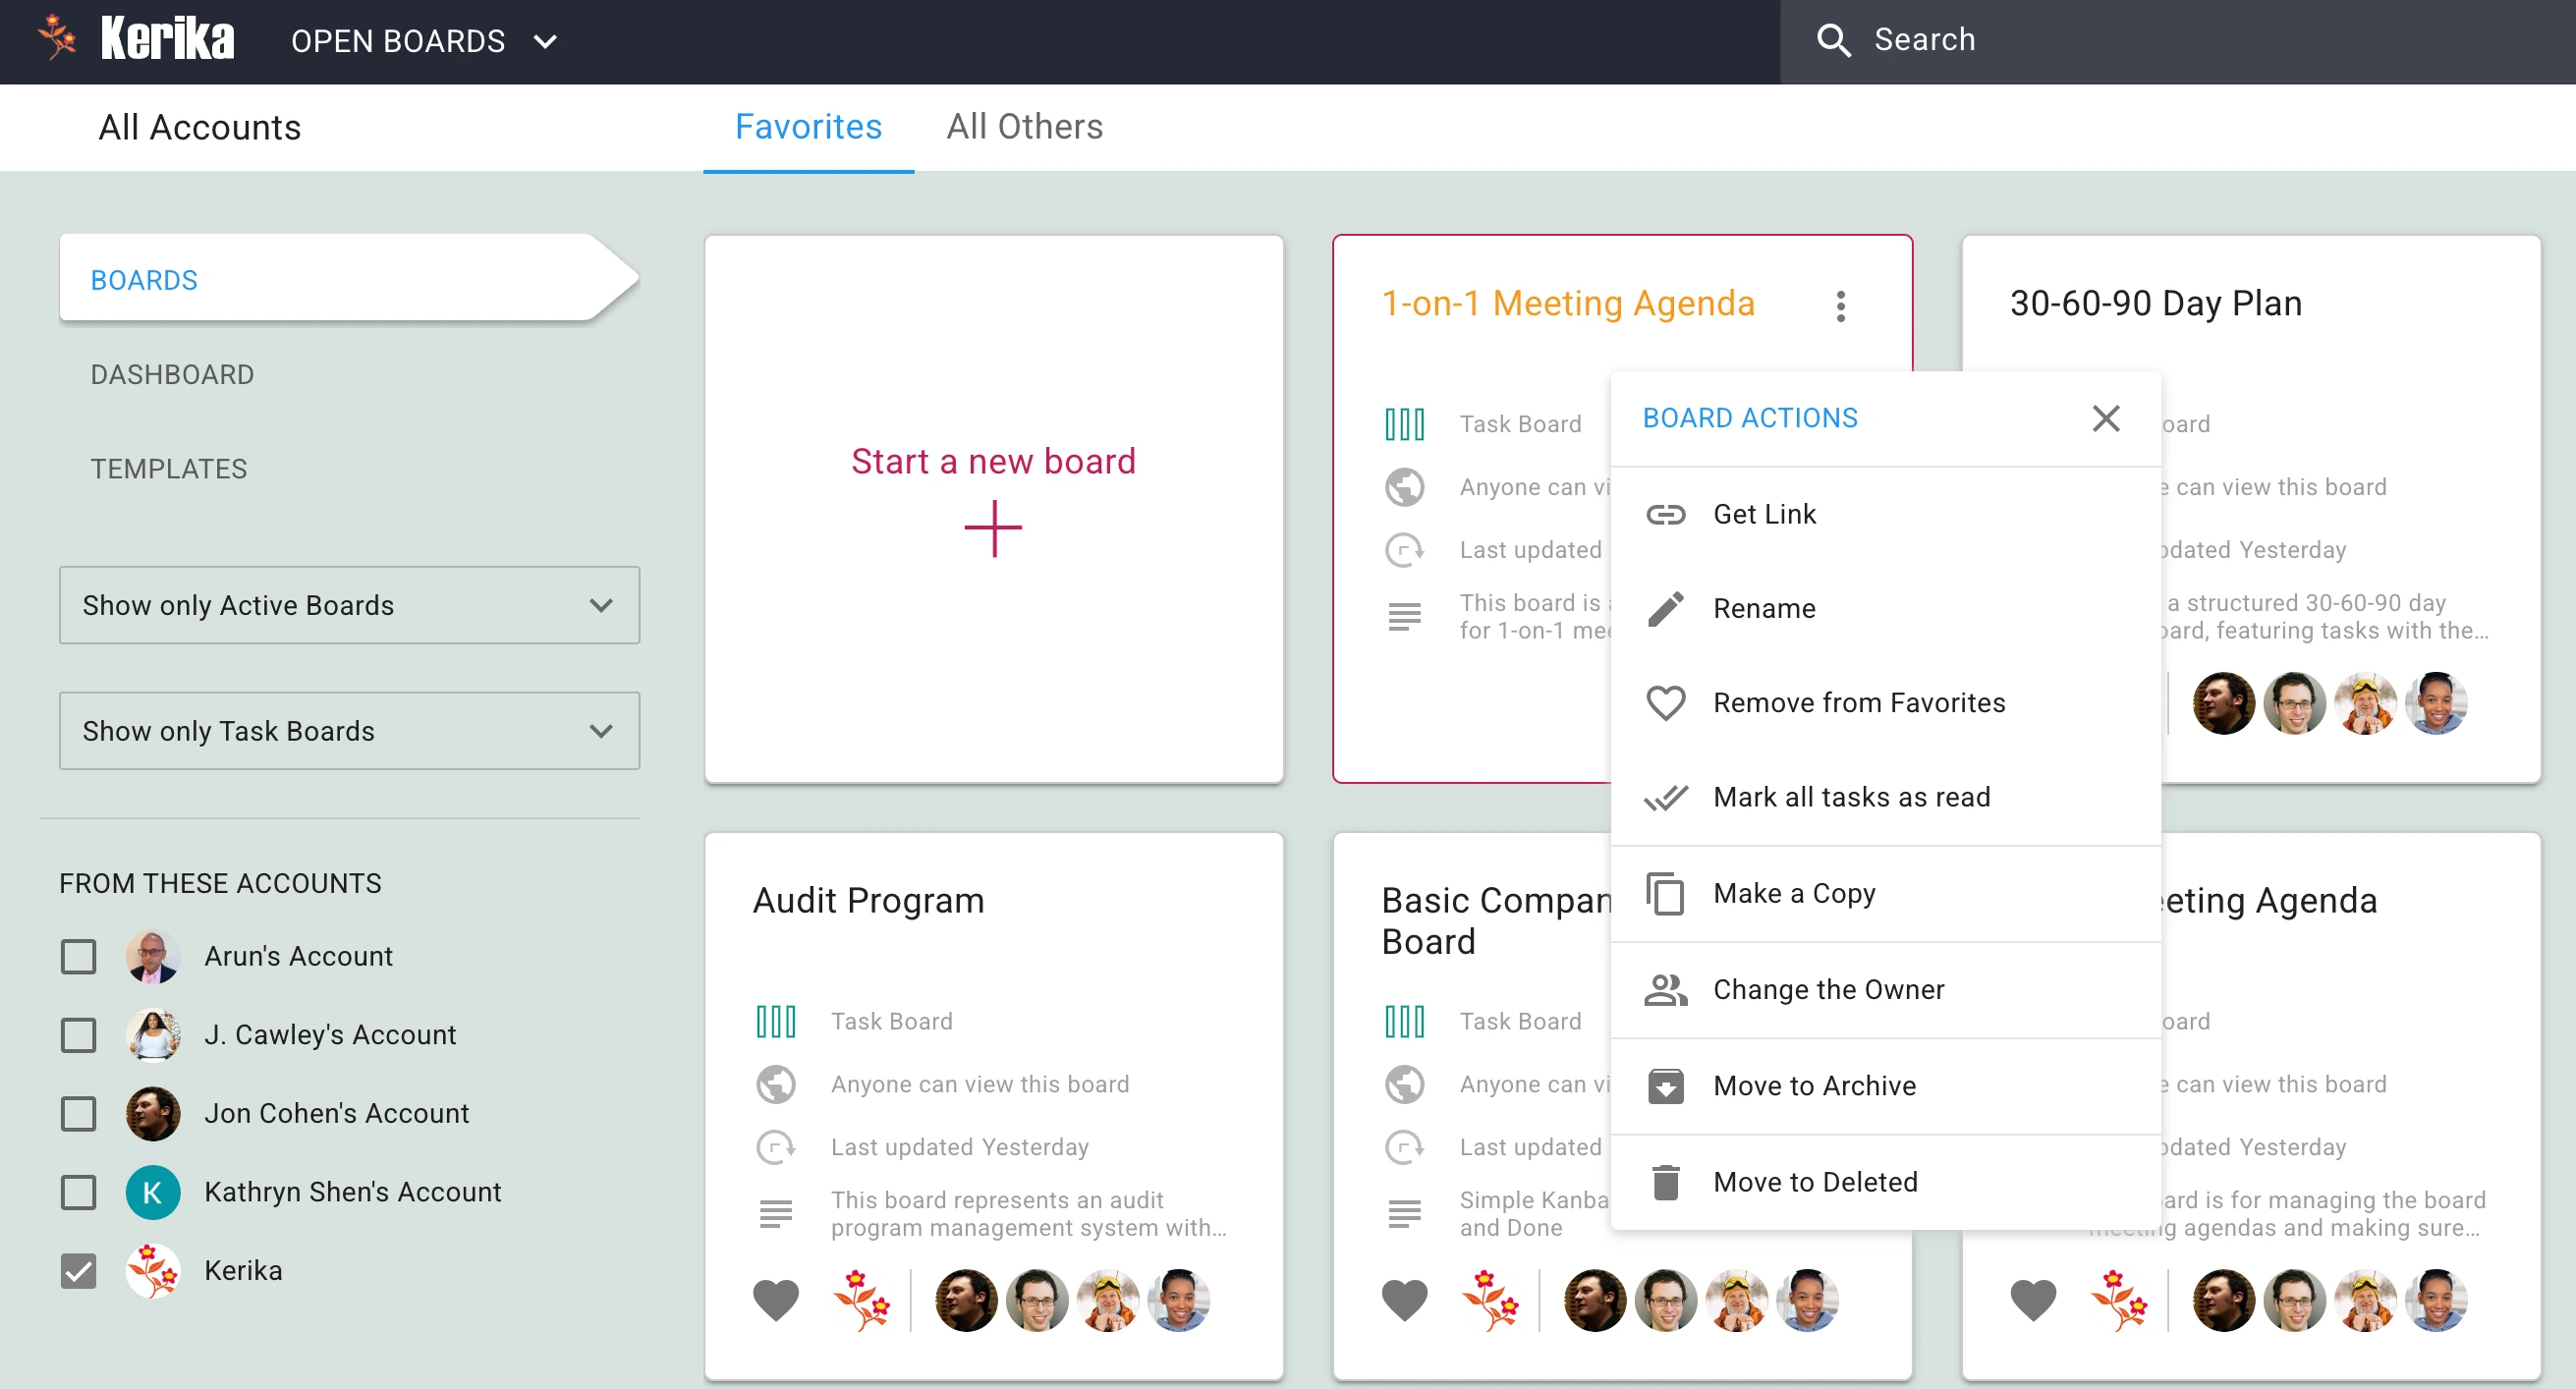Click the magnifier search icon
This screenshot has width=2576, height=1389.
pos(1834,40)
